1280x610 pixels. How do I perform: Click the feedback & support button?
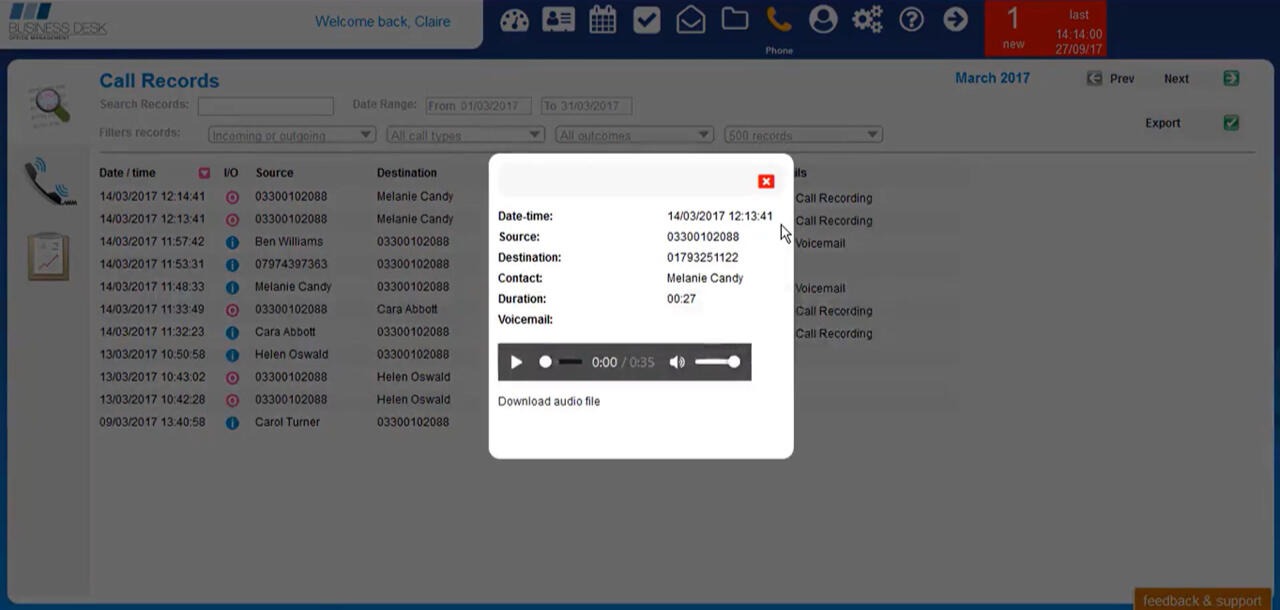[x=1202, y=600]
